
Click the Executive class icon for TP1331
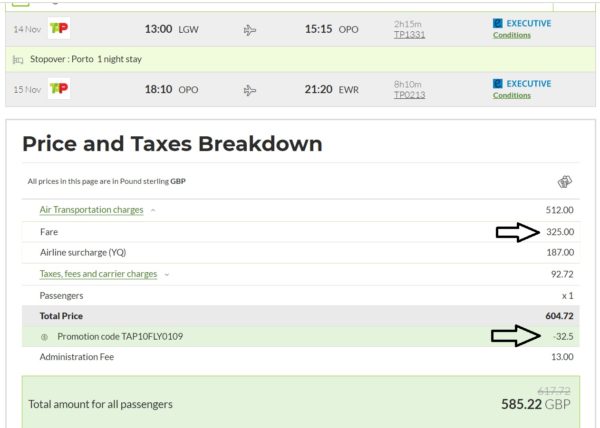[x=499, y=23]
